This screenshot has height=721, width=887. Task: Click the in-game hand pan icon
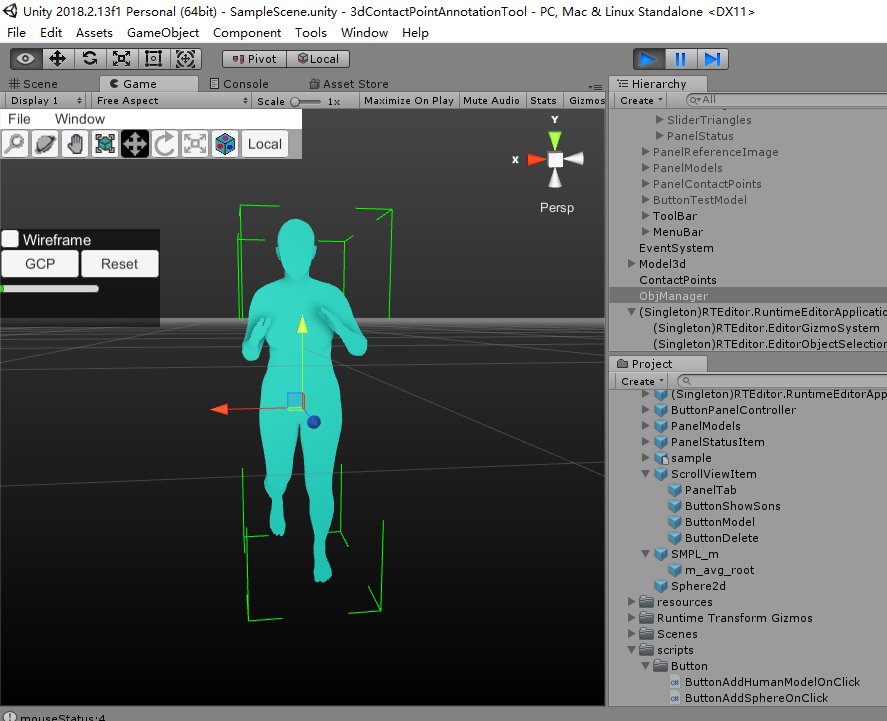pos(75,144)
